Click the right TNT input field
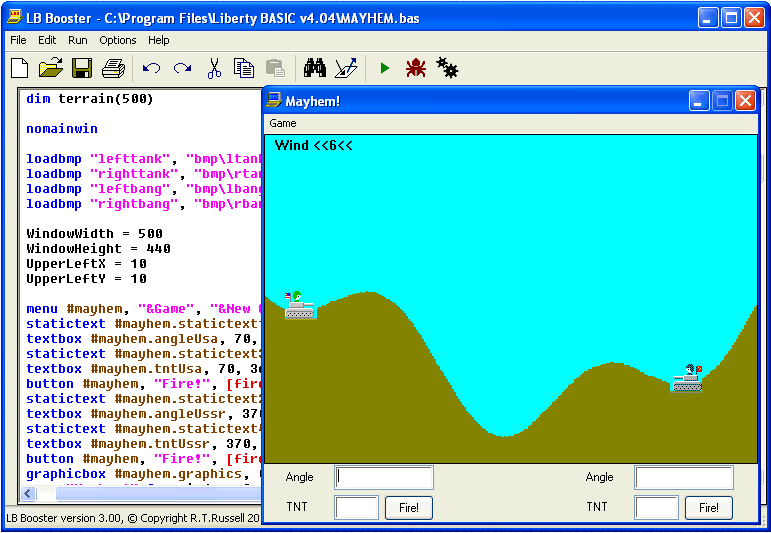Viewport: 771px width, 533px height. [656, 508]
